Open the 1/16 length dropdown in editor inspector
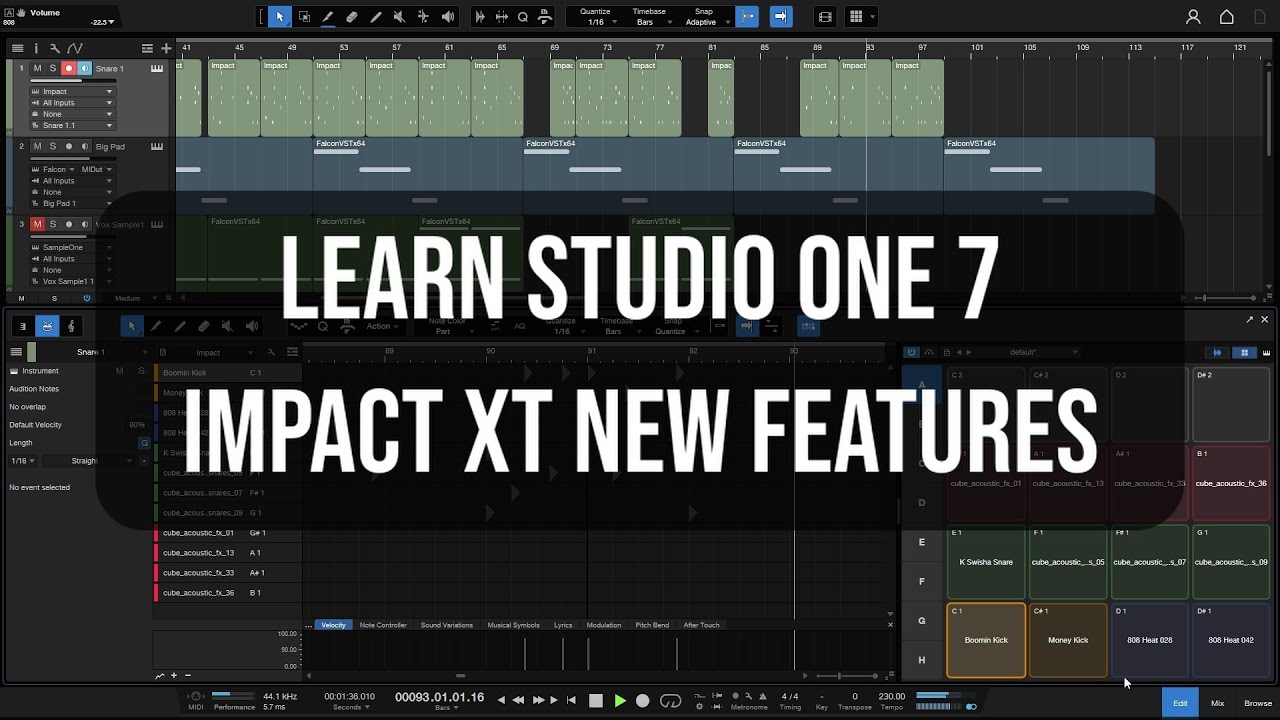Viewport: 1280px width, 720px height. (x=23, y=461)
